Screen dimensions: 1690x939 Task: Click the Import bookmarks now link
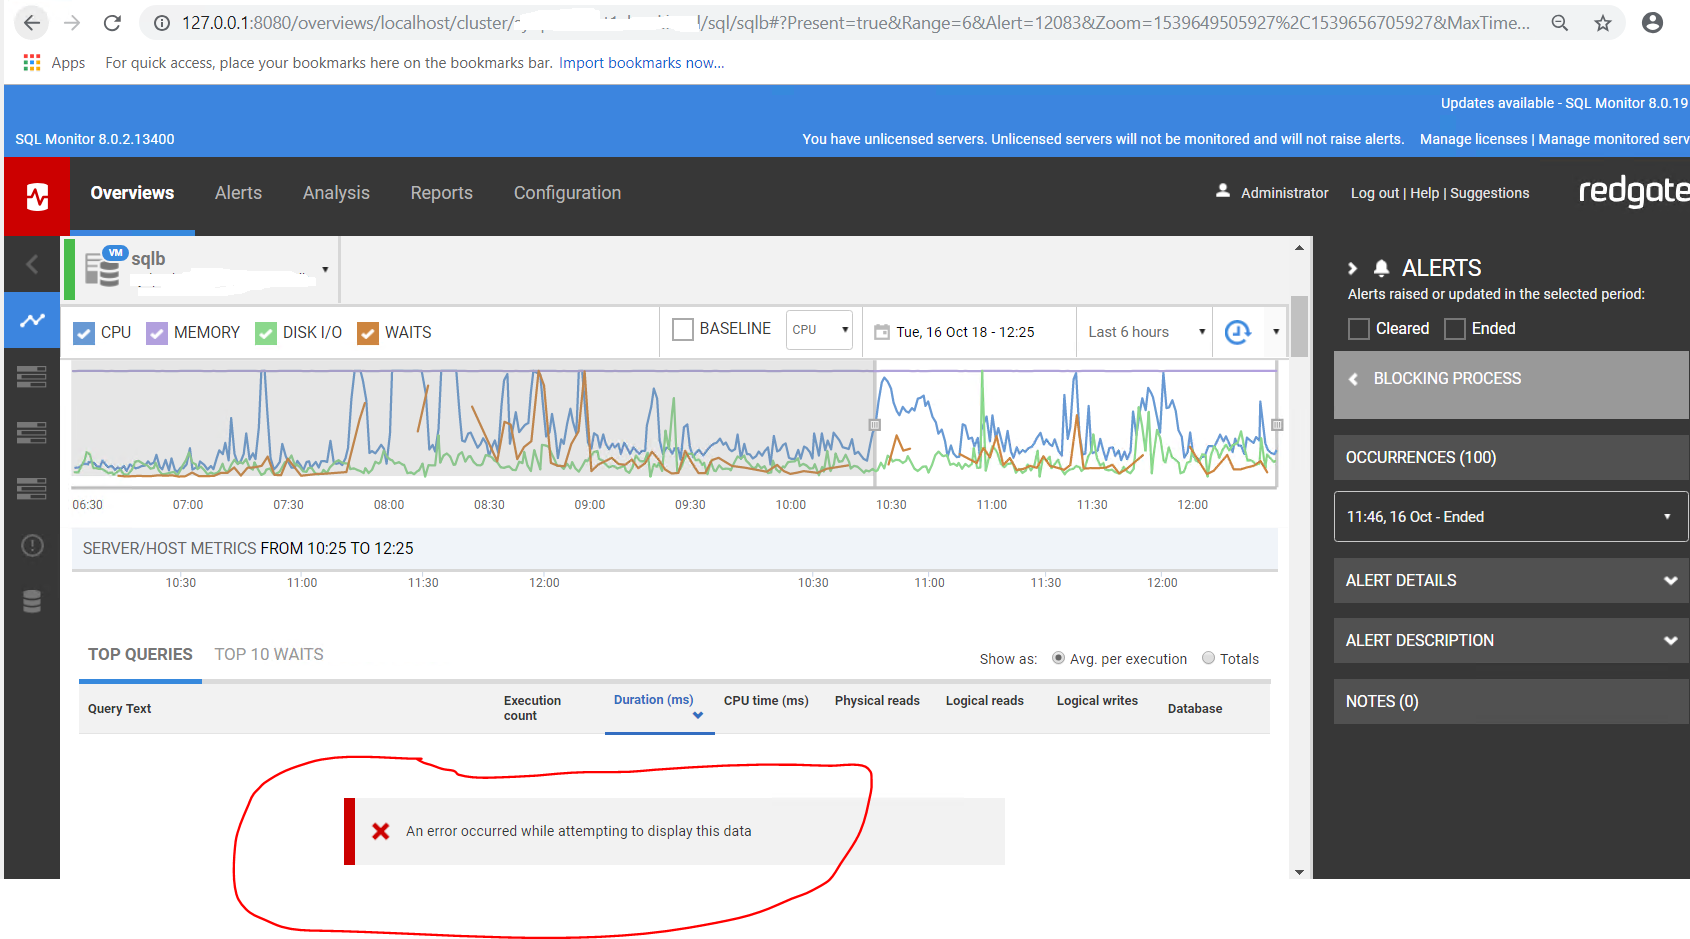click(x=641, y=62)
